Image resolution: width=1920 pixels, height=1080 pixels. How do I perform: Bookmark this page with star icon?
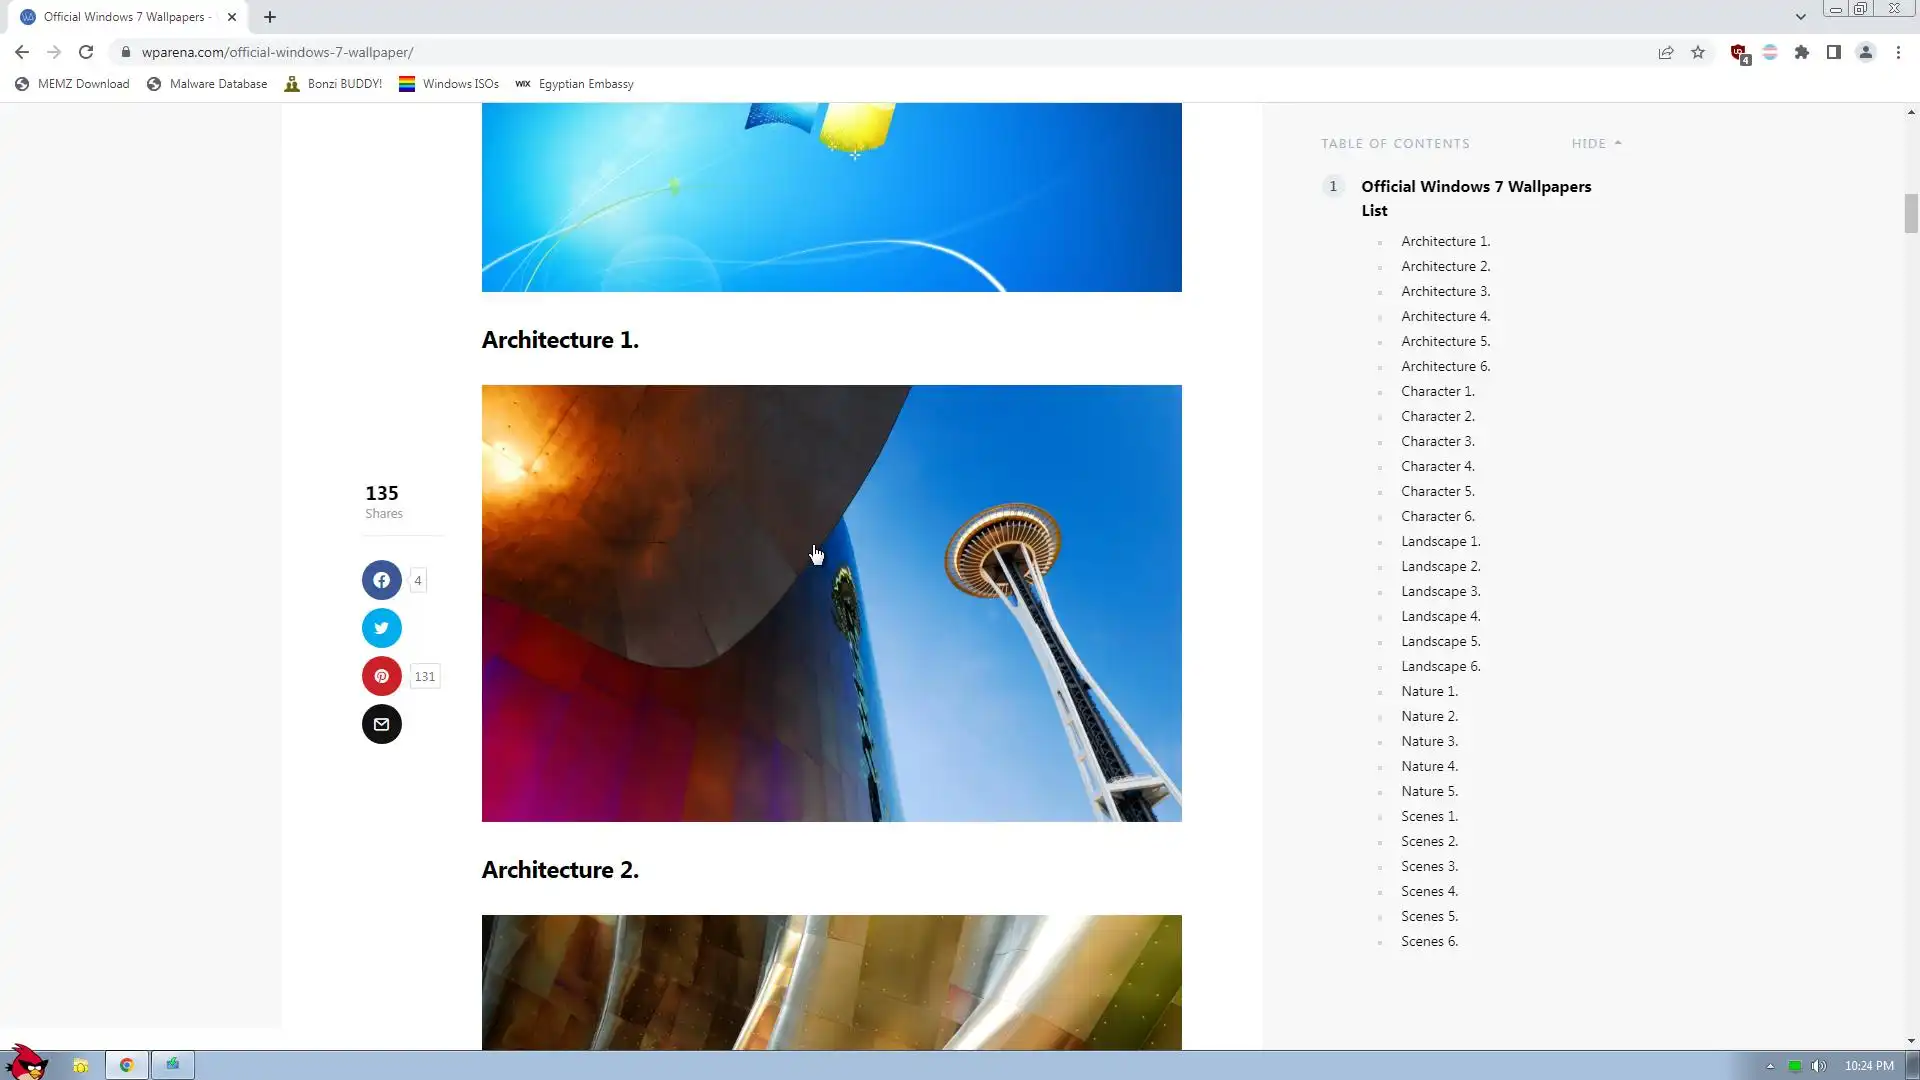coord(1698,52)
